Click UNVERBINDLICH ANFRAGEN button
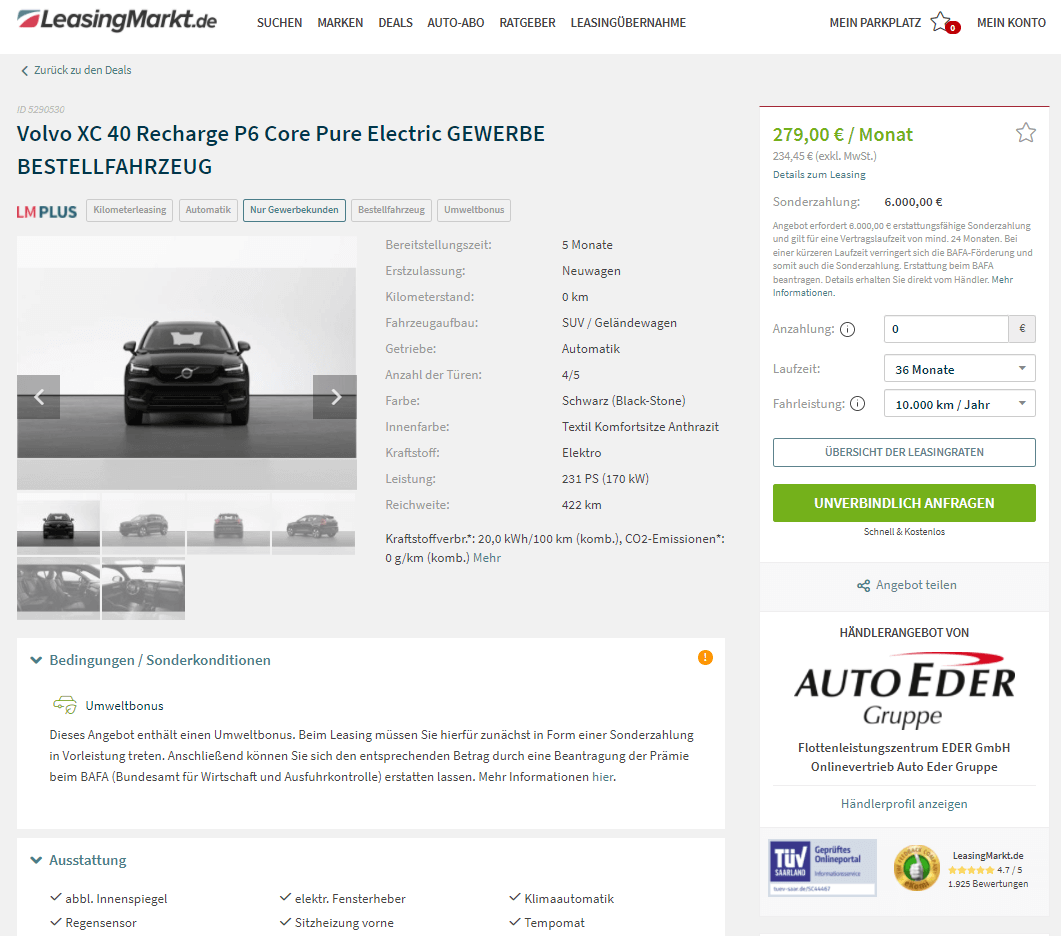Image resolution: width=1061 pixels, height=936 pixels. tap(904, 503)
